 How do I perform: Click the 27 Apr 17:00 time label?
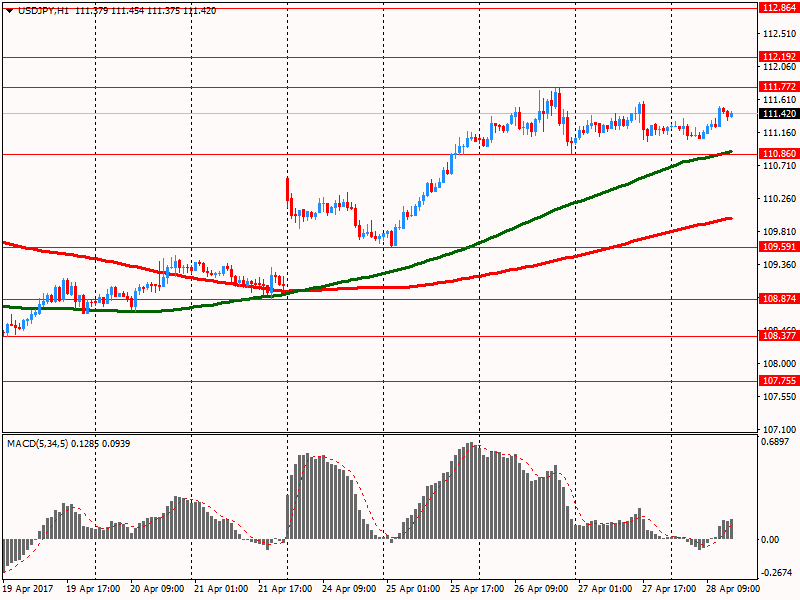point(669,589)
